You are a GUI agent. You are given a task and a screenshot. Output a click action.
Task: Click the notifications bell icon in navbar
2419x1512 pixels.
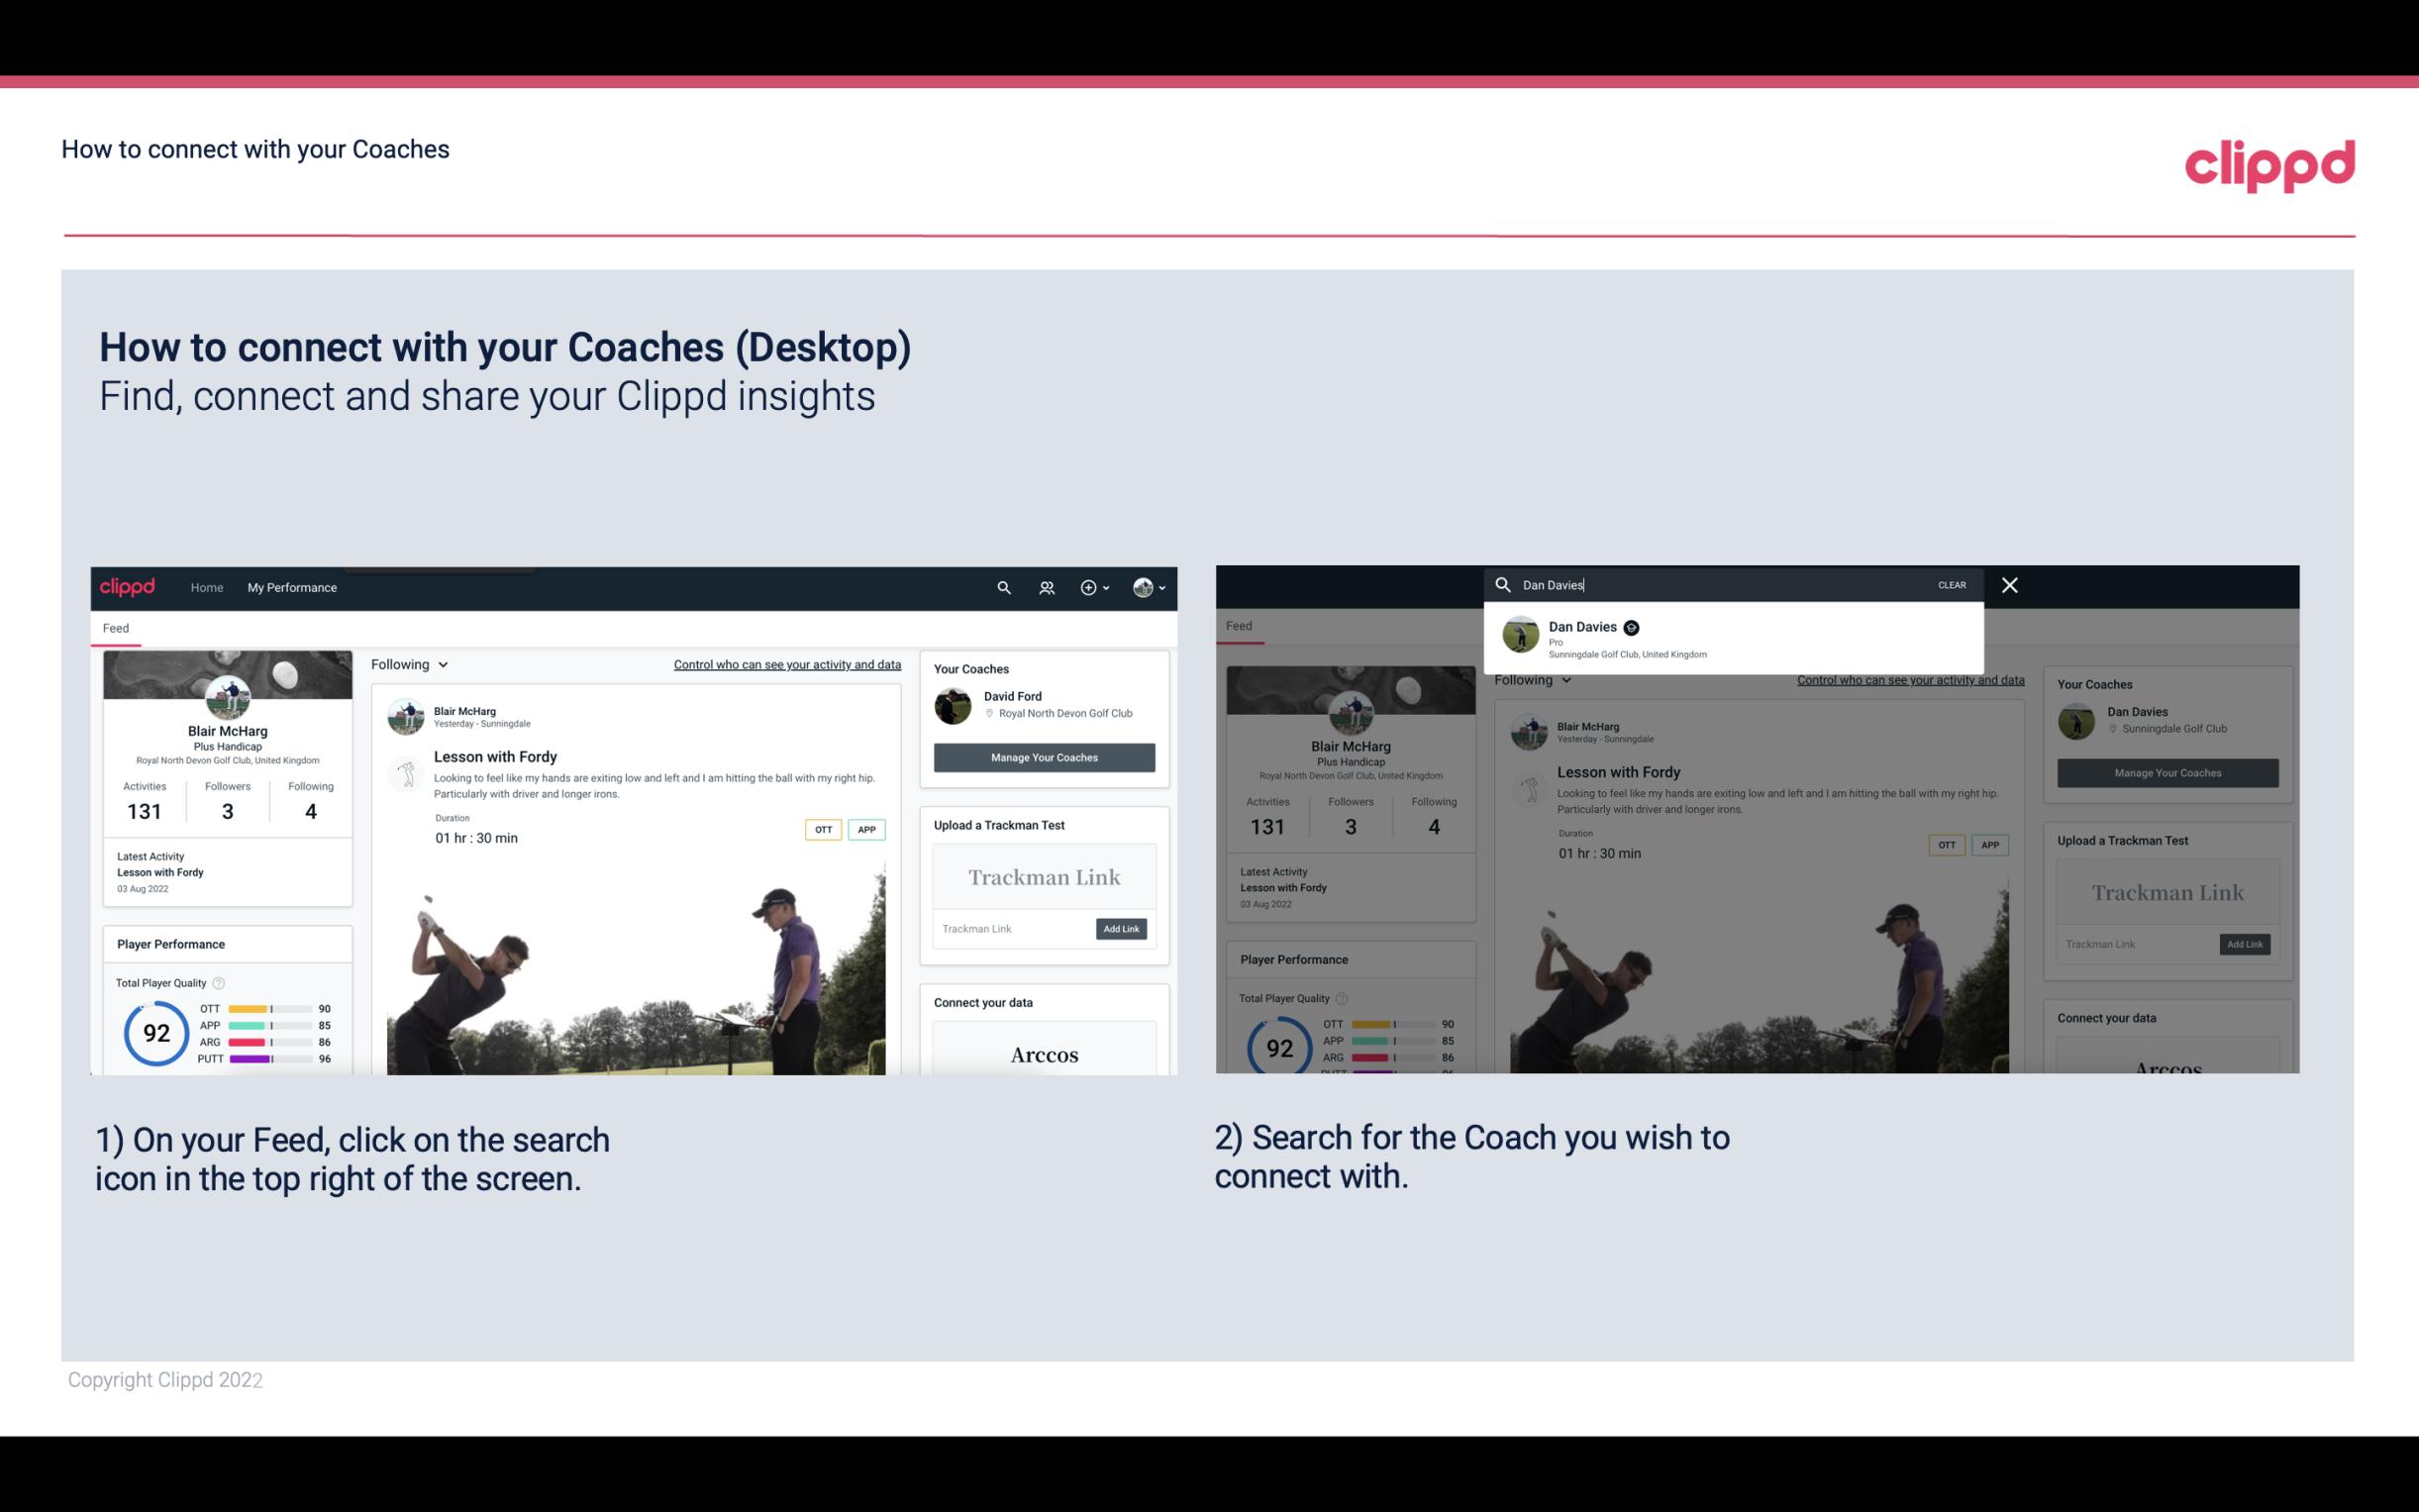pos(1047,587)
